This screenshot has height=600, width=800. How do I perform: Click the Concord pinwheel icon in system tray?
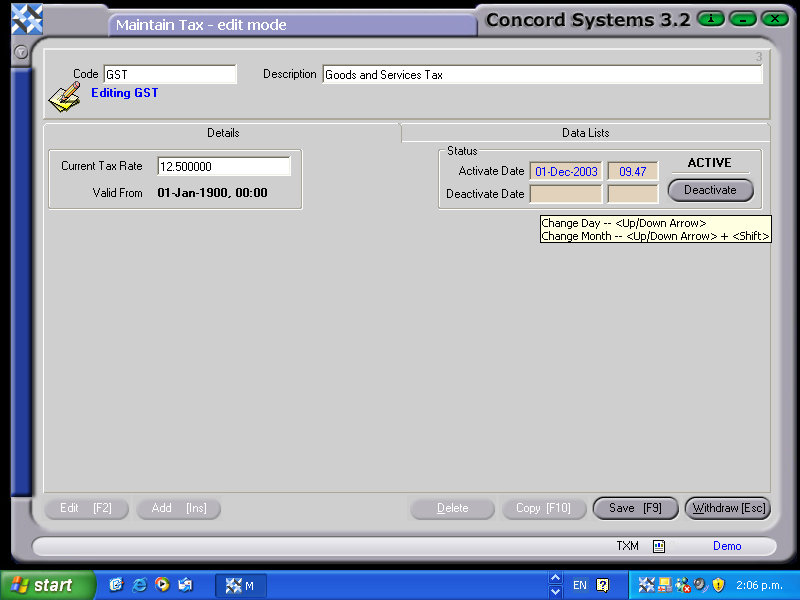645,585
